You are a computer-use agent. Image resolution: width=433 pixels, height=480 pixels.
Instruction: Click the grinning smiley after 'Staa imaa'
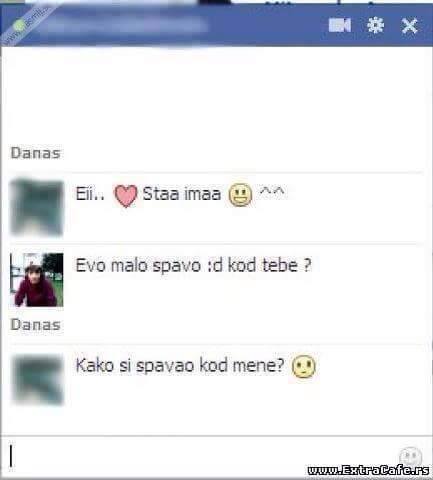(x=240, y=195)
